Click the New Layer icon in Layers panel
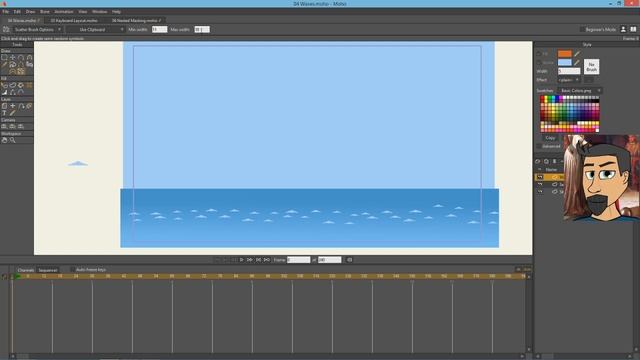The height and width of the screenshot is (360, 640). tap(538, 162)
